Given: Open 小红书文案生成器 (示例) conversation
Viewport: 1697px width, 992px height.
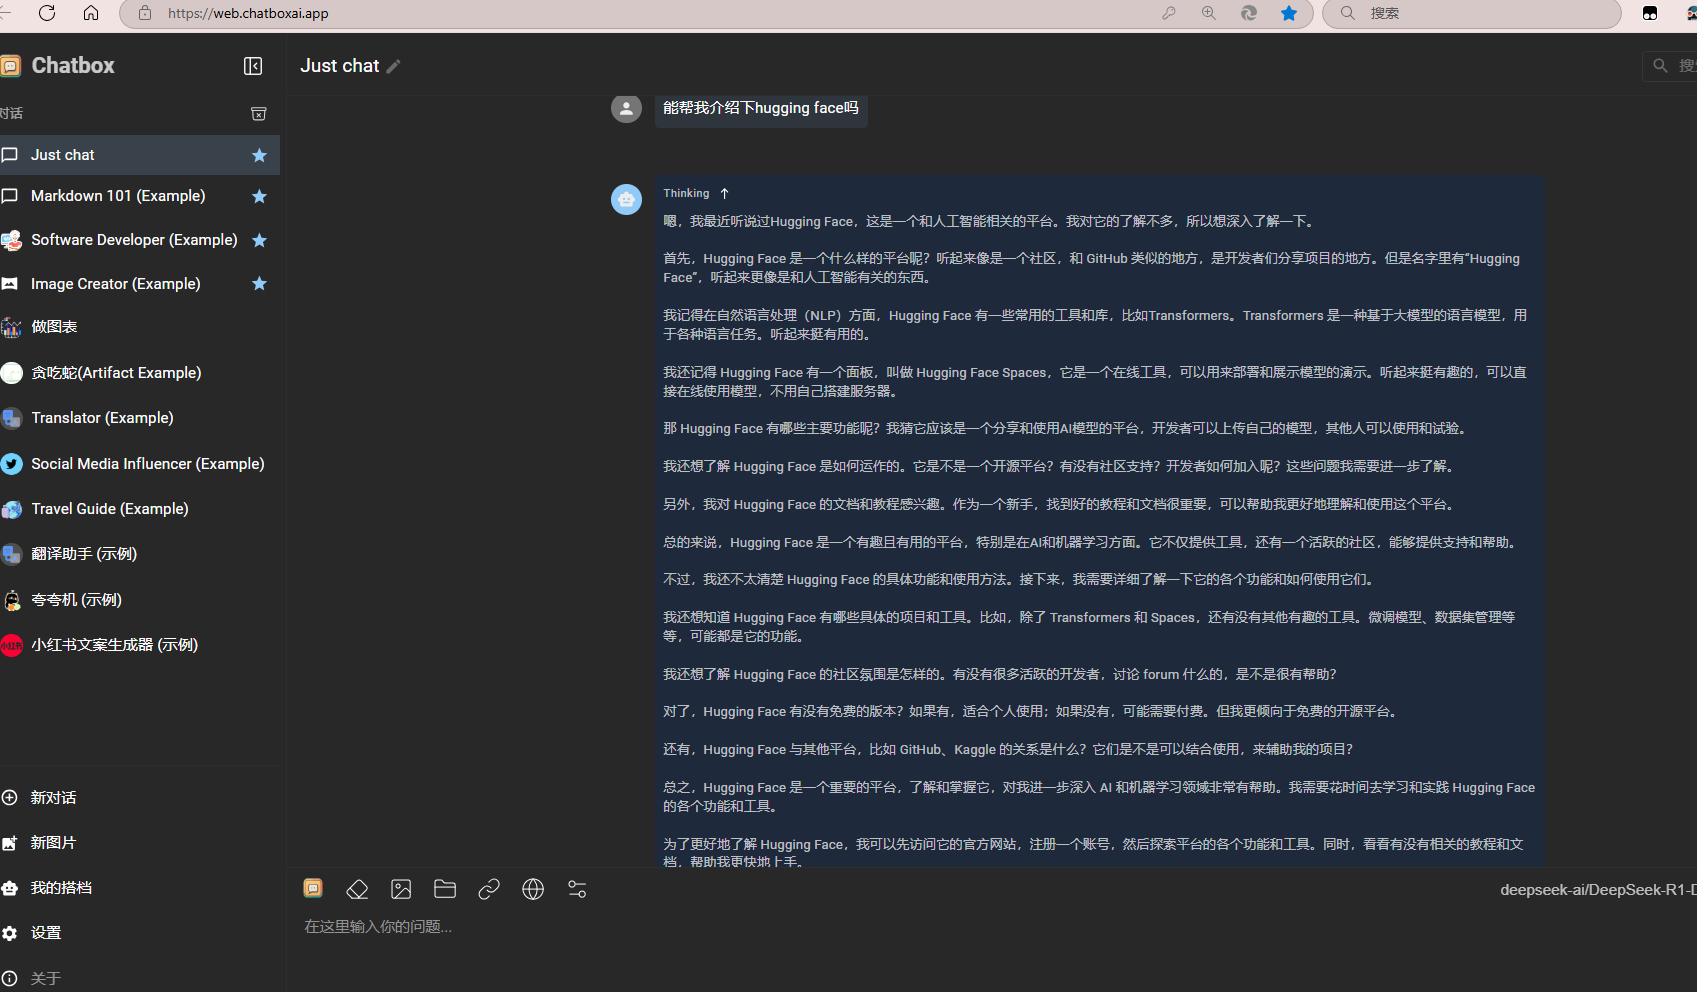Looking at the screenshot, I should point(139,645).
